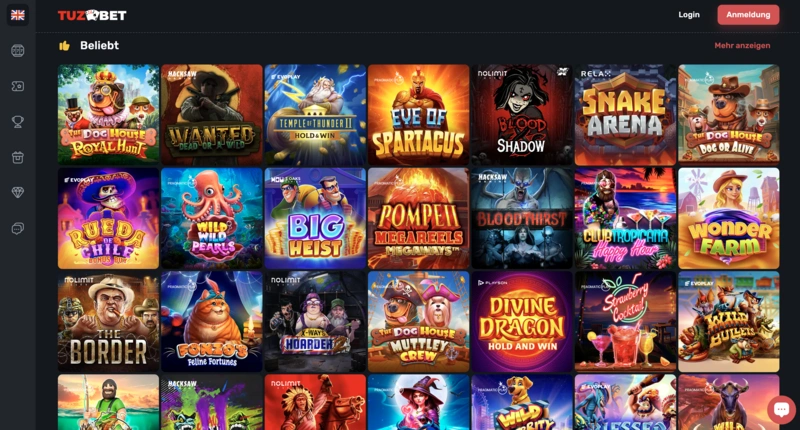Launch Divine Dragon Hold and Win
The width and height of the screenshot is (800, 430).
click(x=522, y=322)
